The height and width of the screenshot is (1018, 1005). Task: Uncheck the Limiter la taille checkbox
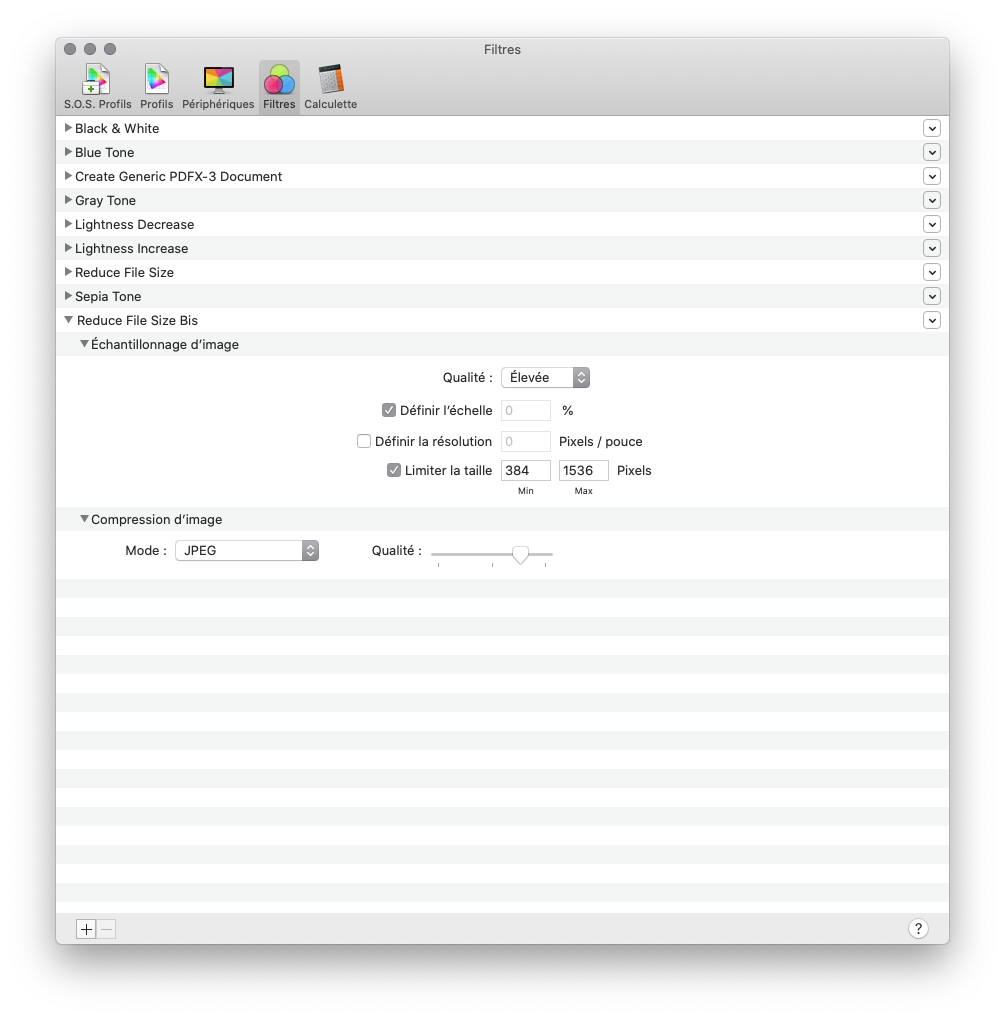click(x=394, y=470)
